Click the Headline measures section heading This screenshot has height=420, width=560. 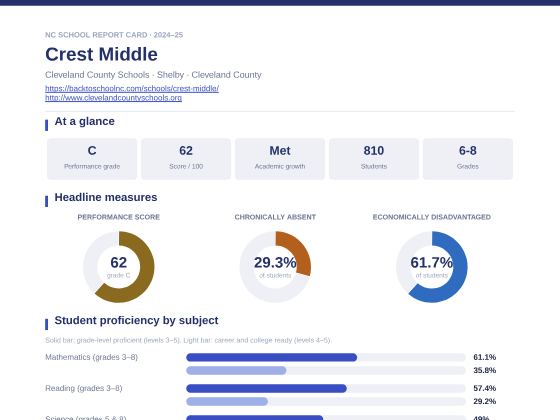coord(106,197)
